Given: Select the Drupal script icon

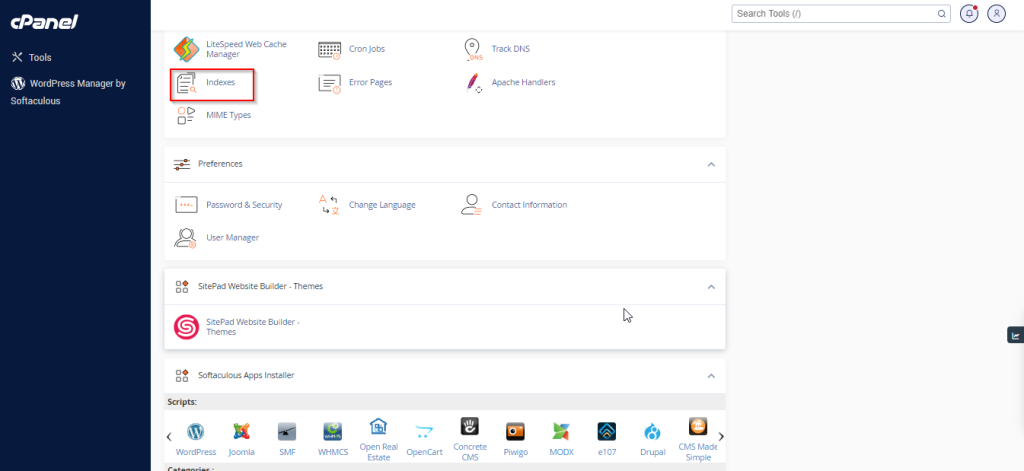Looking at the screenshot, I should coord(652,432).
